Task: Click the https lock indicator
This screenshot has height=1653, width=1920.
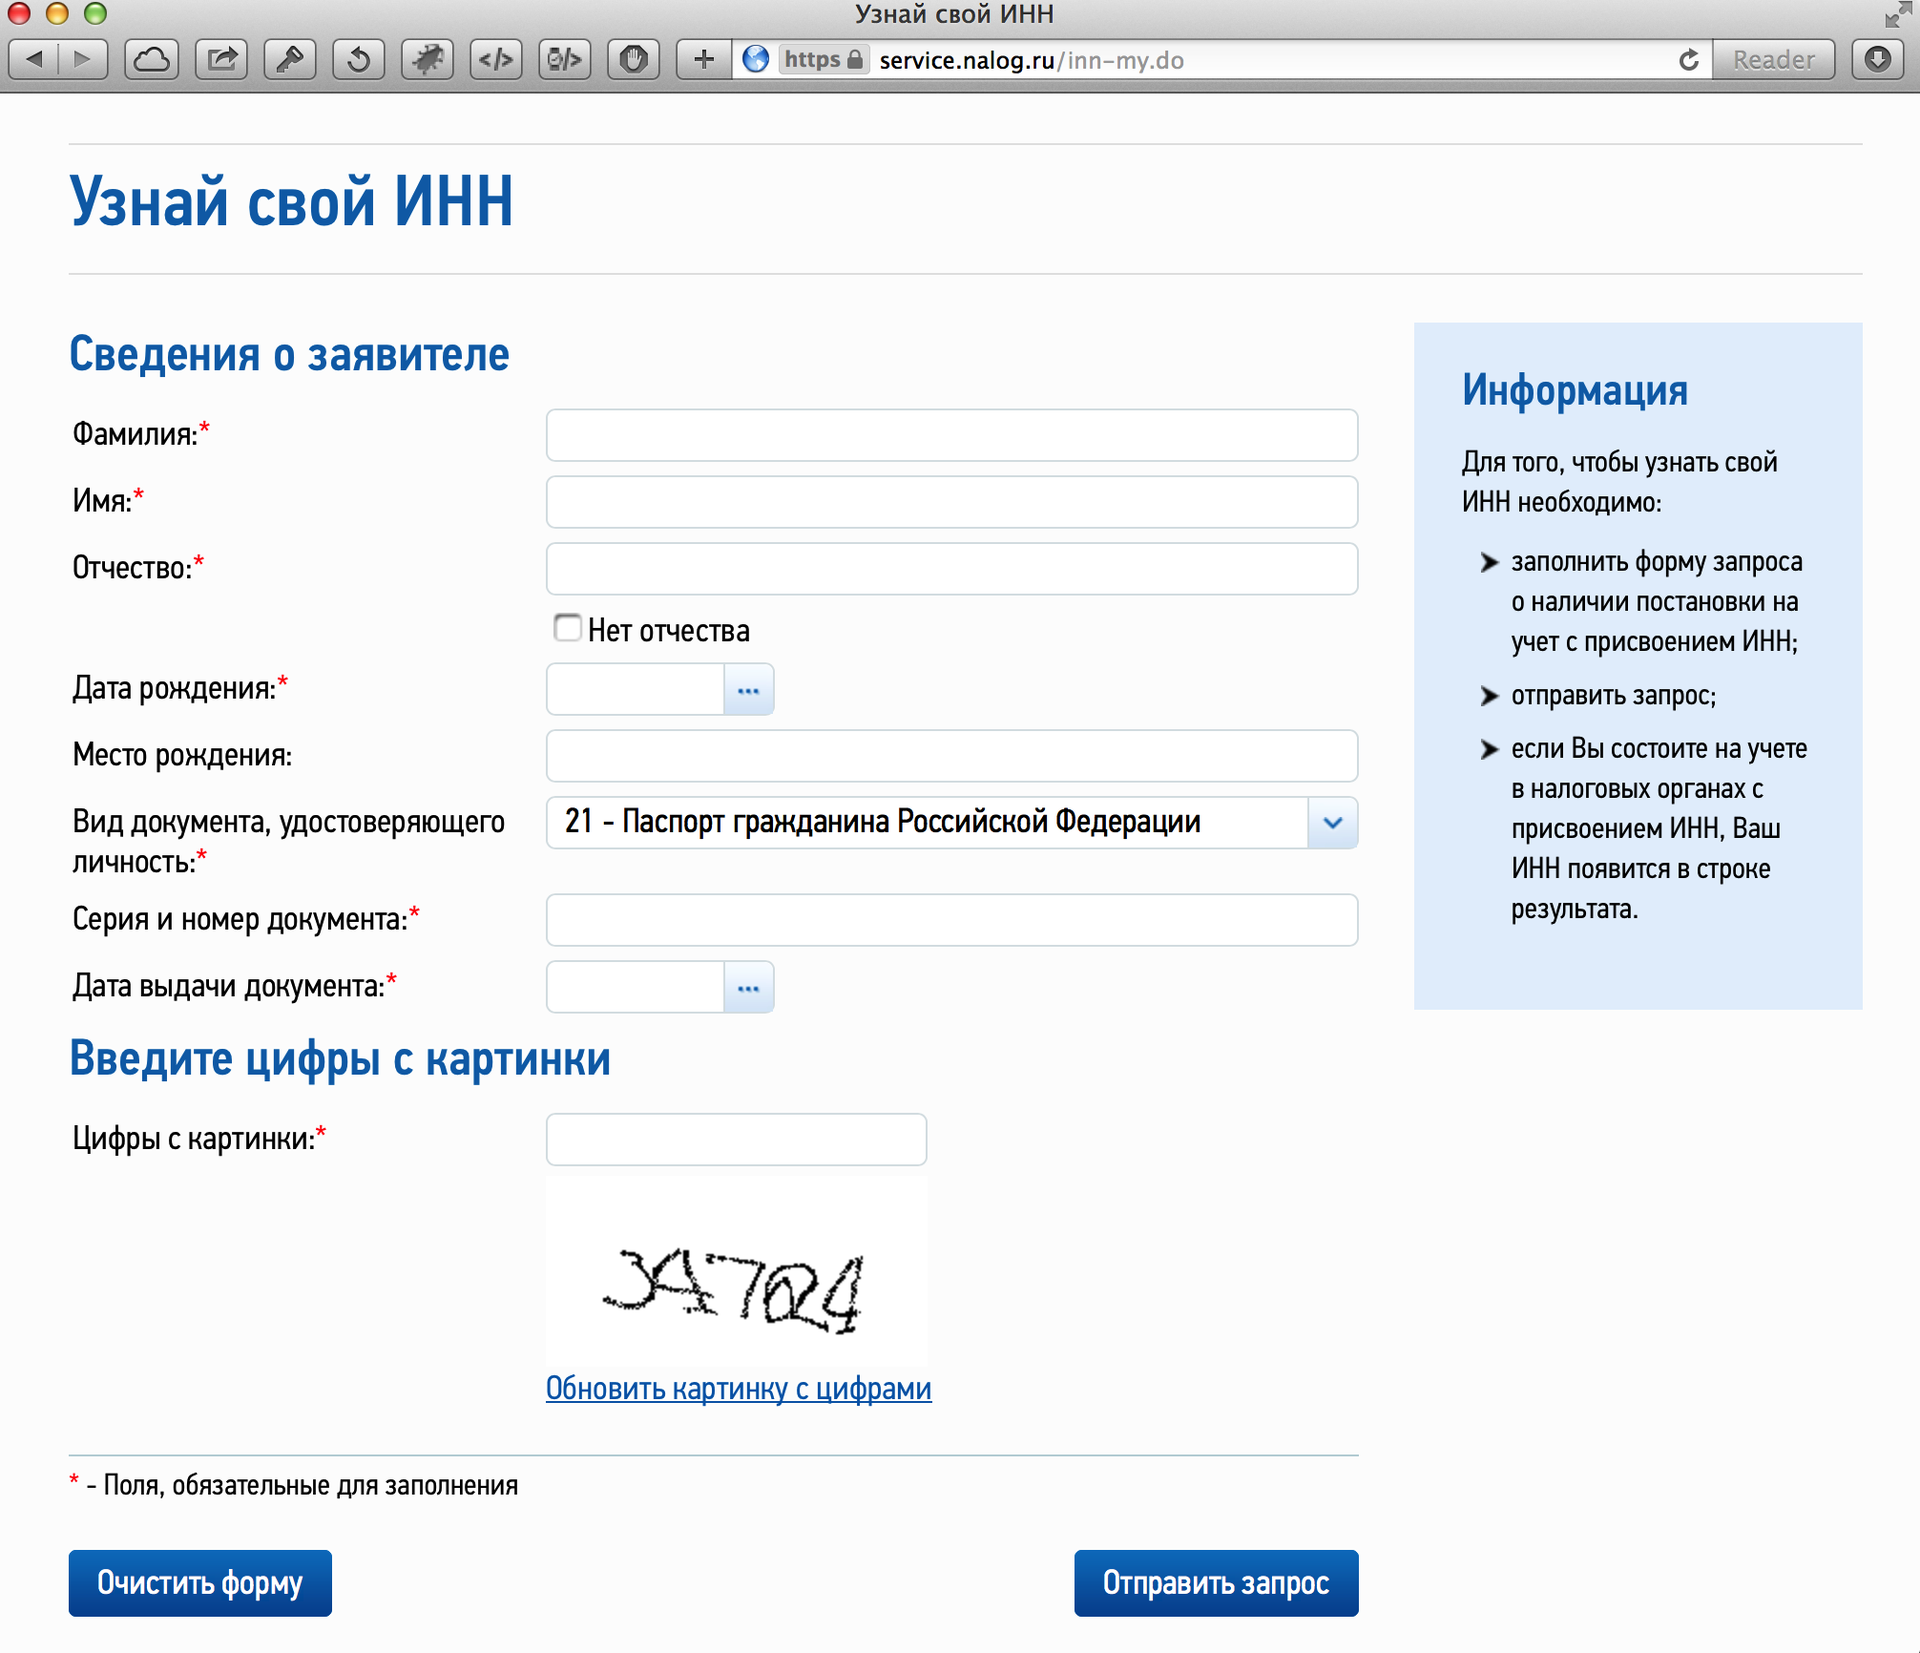Action: click(x=823, y=59)
